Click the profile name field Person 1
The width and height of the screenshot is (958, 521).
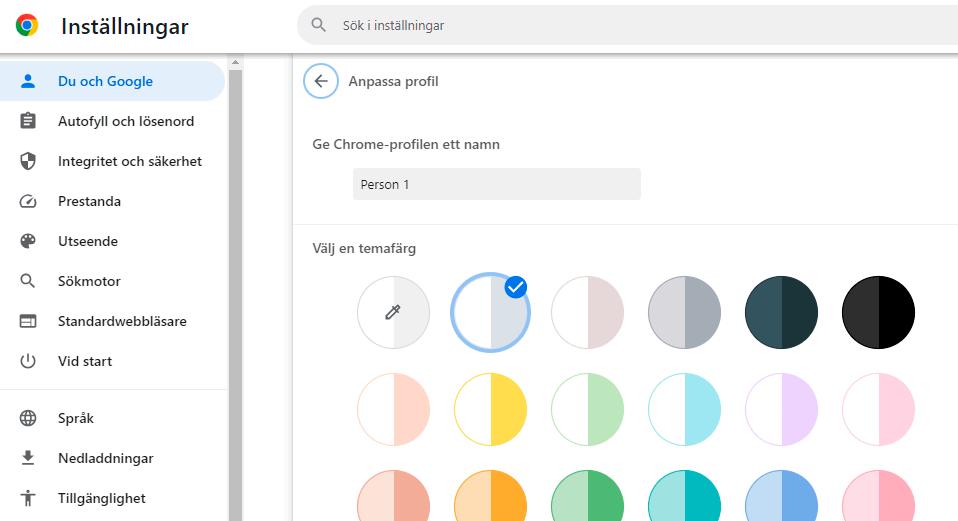click(x=496, y=184)
